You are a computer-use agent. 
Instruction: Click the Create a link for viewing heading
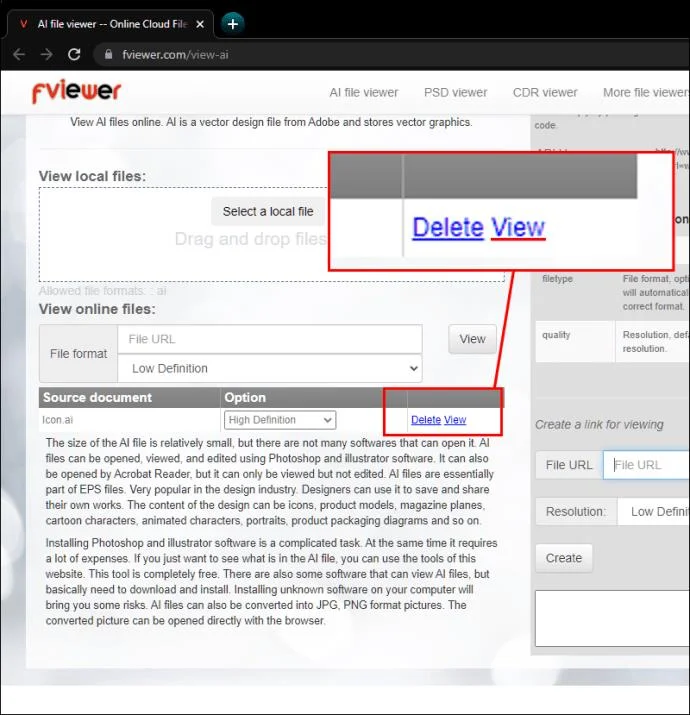tap(599, 425)
